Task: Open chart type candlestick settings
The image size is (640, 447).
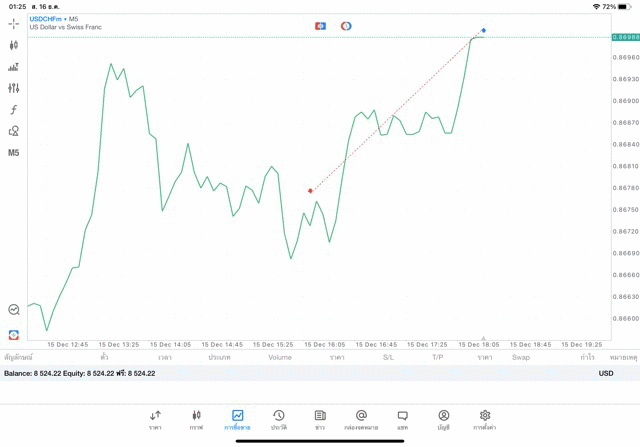Action: click(x=14, y=45)
